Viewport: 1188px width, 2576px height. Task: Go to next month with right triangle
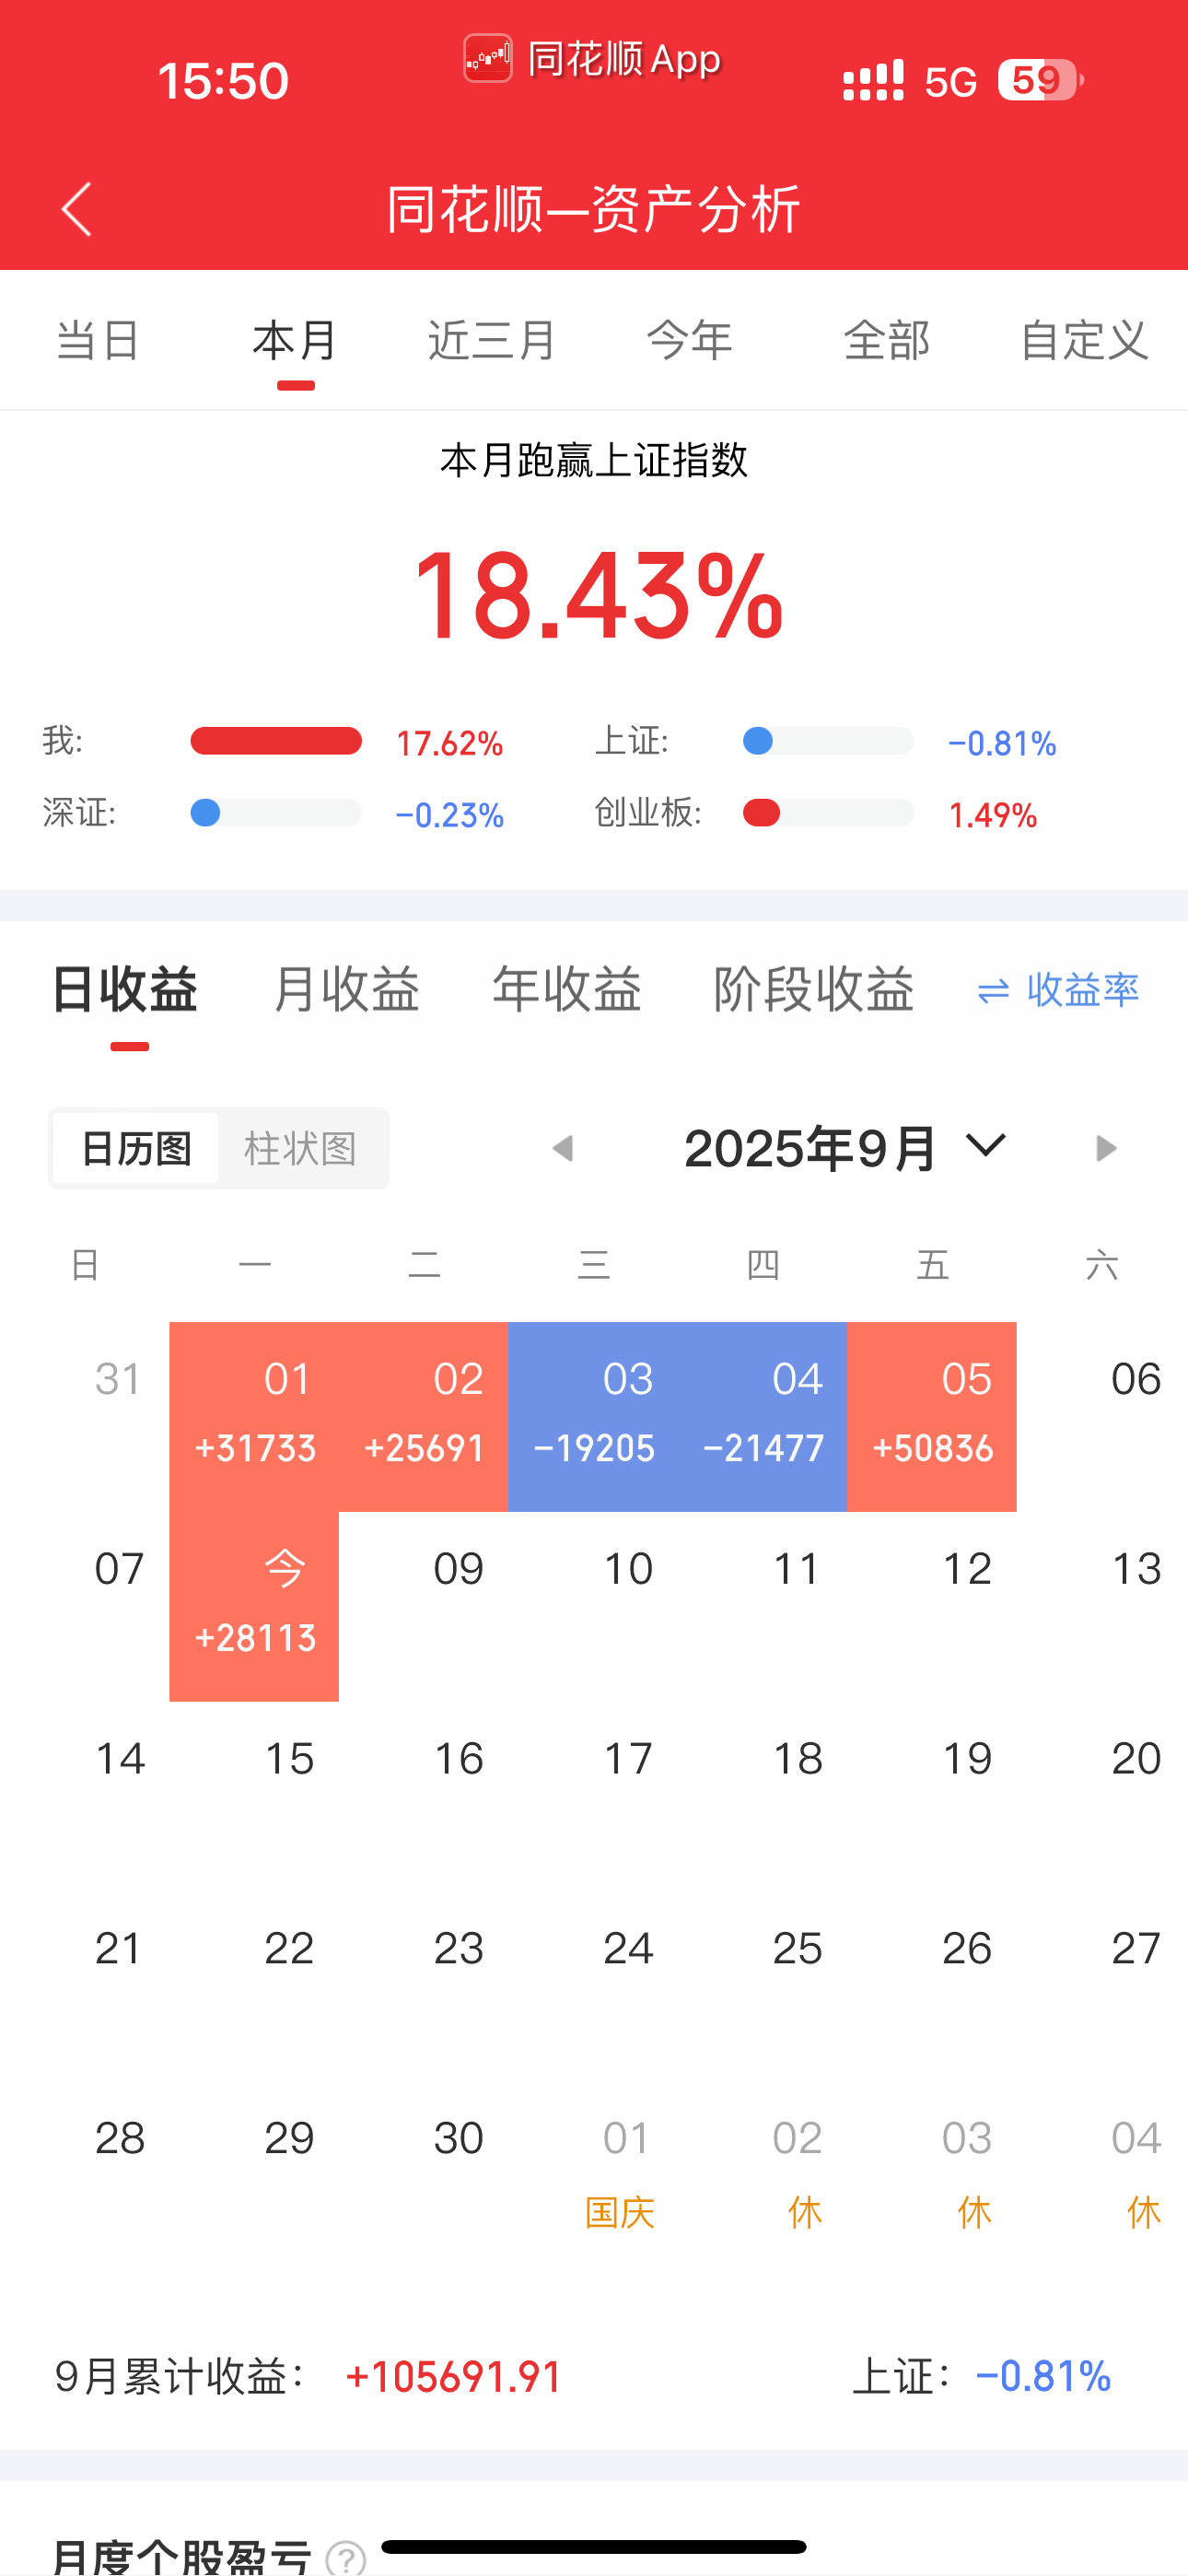(1105, 1148)
